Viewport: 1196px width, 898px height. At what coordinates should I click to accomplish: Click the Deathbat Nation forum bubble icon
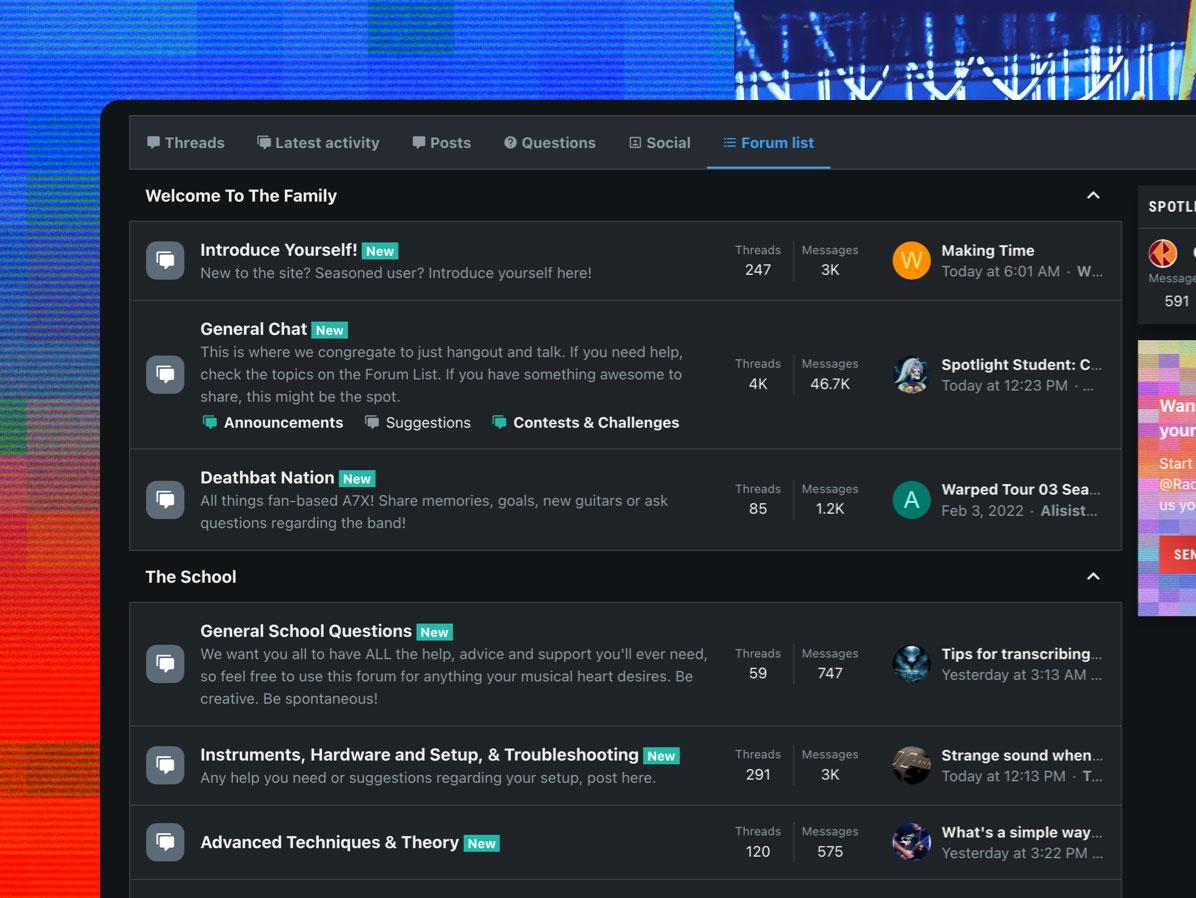[165, 499]
